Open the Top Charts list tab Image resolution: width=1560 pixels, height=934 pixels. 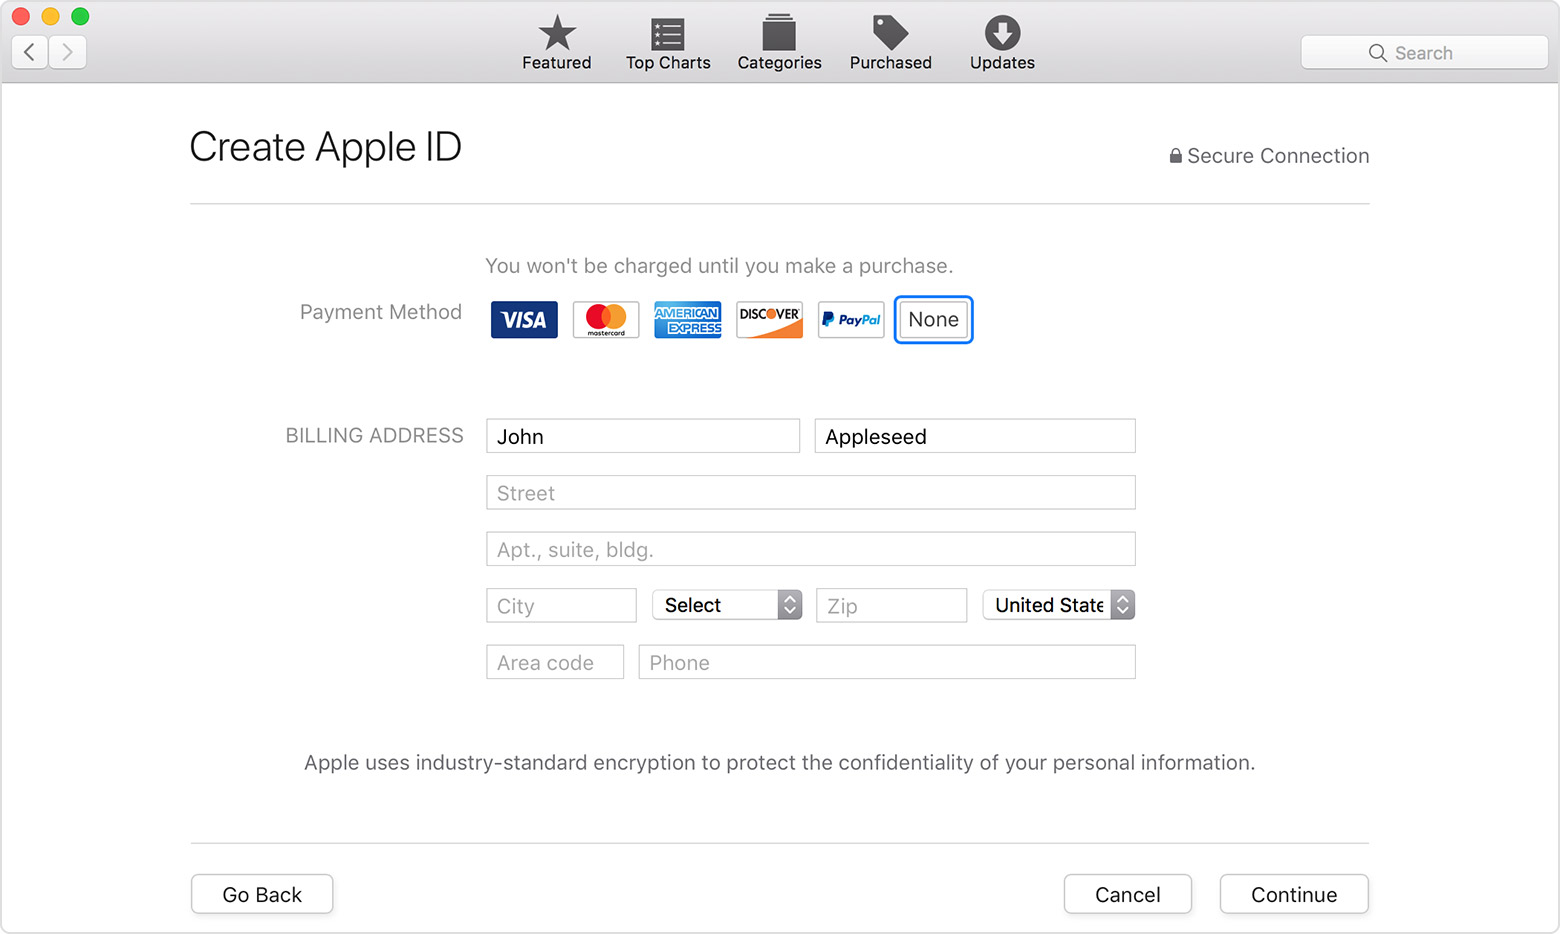tap(668, 44)
